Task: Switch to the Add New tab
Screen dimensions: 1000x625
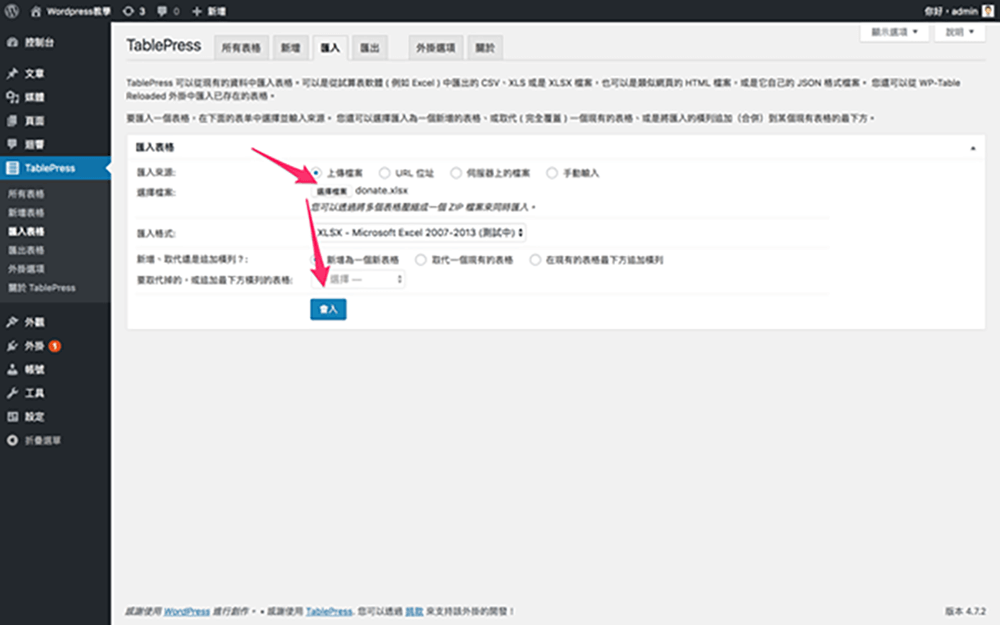Action: 290,48
